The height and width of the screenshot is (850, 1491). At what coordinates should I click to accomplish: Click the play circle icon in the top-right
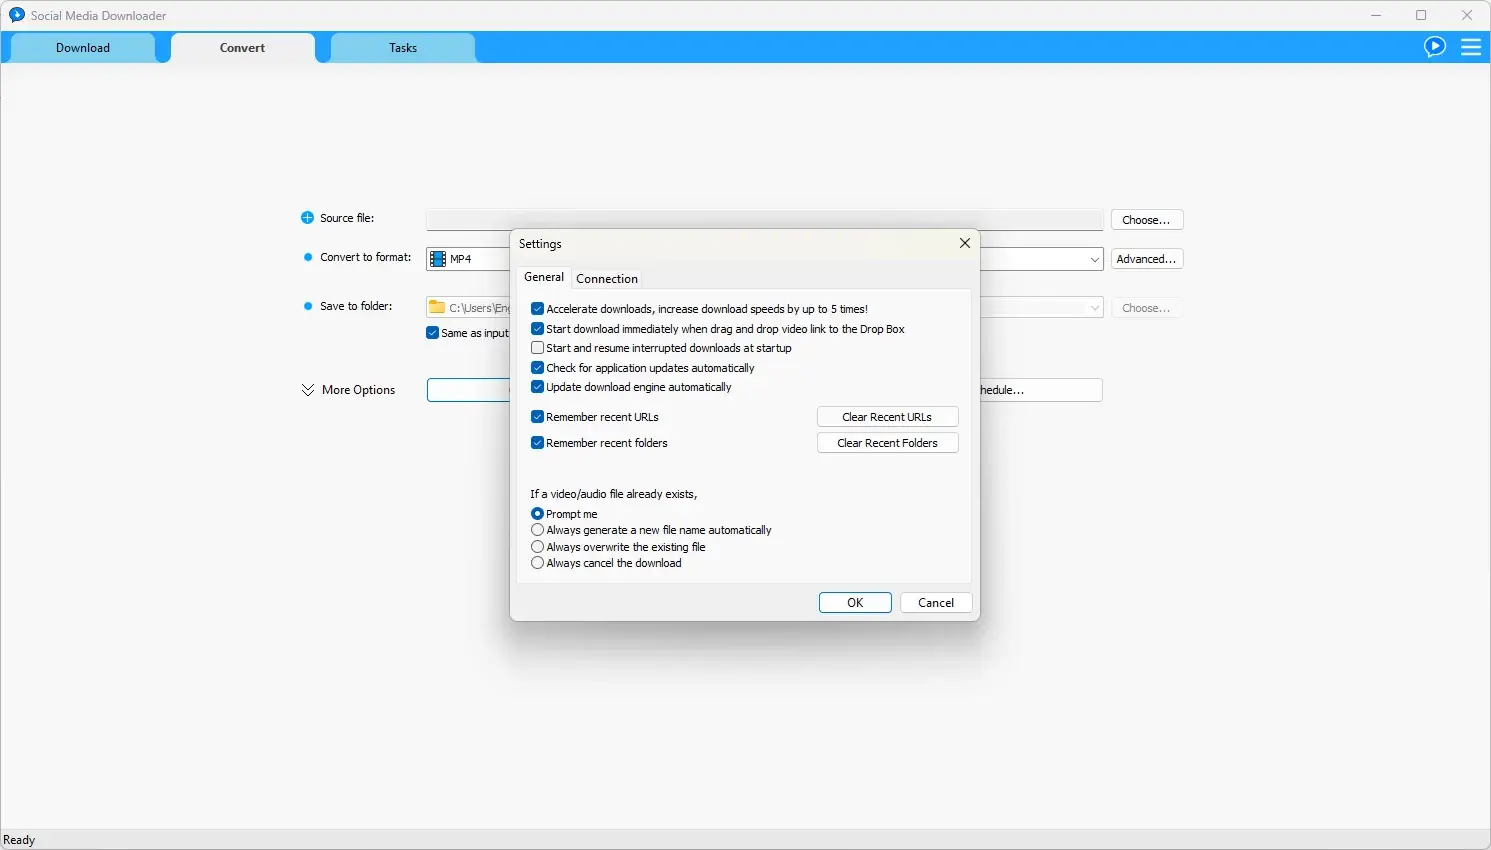pos(1435,47)
